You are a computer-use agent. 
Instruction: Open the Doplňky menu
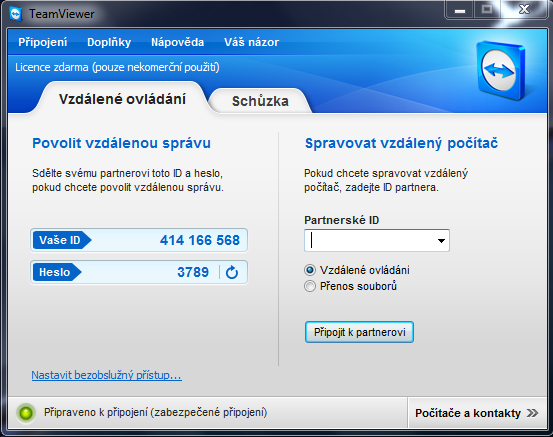click(109, 42)
